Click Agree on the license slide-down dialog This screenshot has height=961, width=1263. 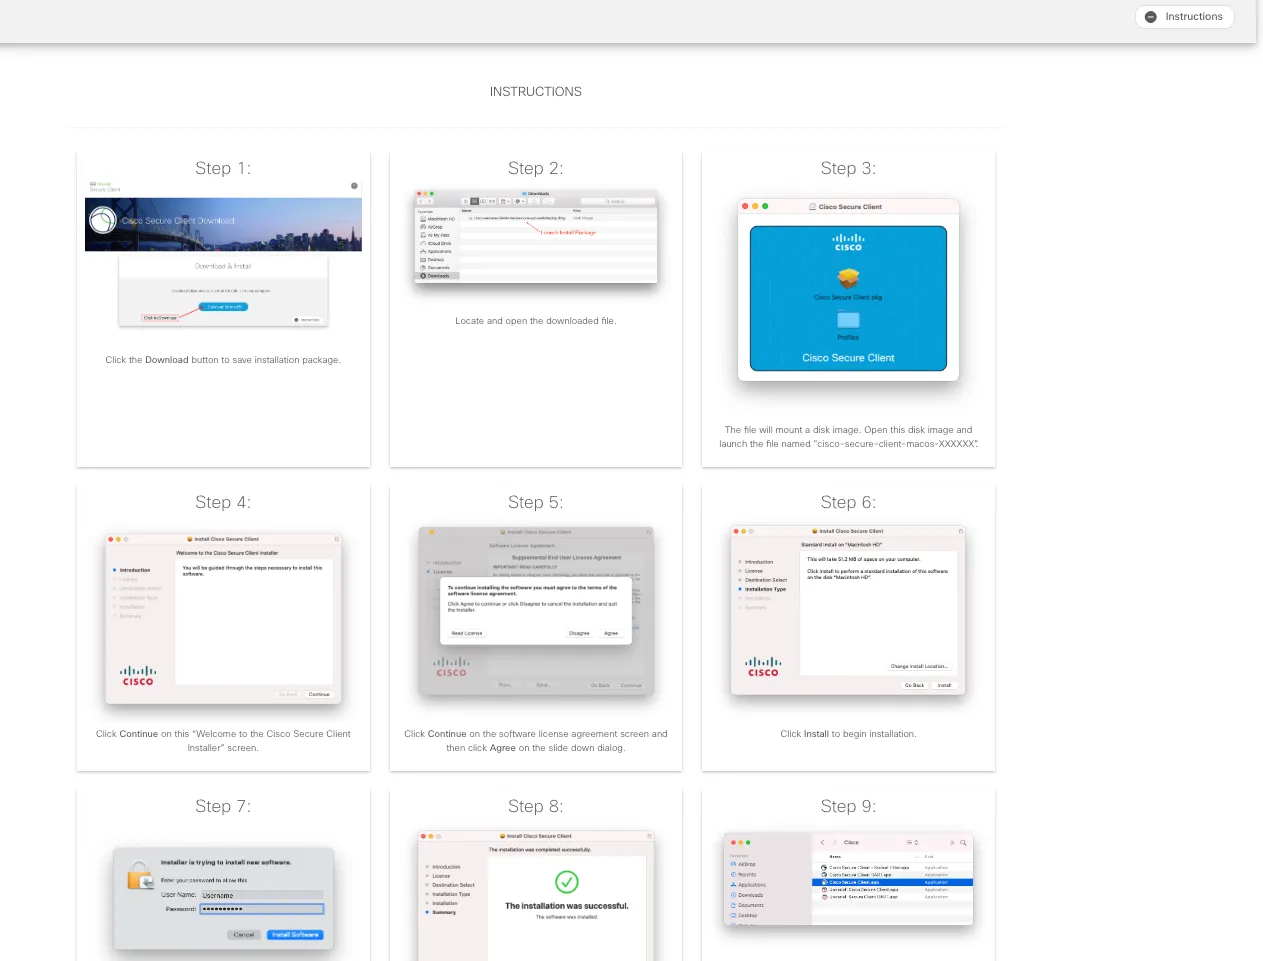(611, 633)
